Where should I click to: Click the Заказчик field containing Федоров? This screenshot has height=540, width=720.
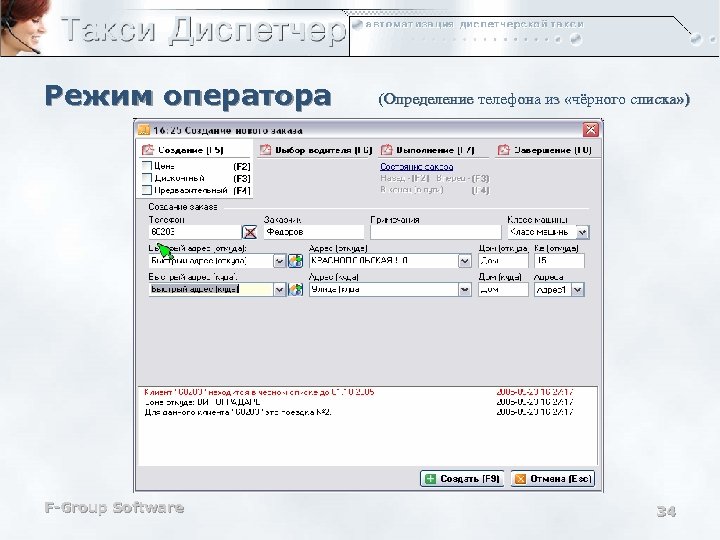coord(314,232)
